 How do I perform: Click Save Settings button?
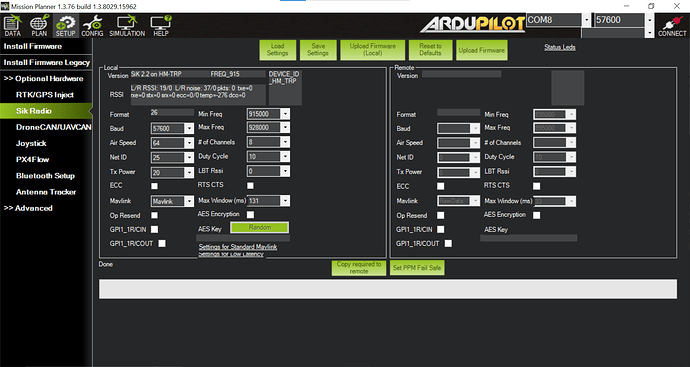318,50
